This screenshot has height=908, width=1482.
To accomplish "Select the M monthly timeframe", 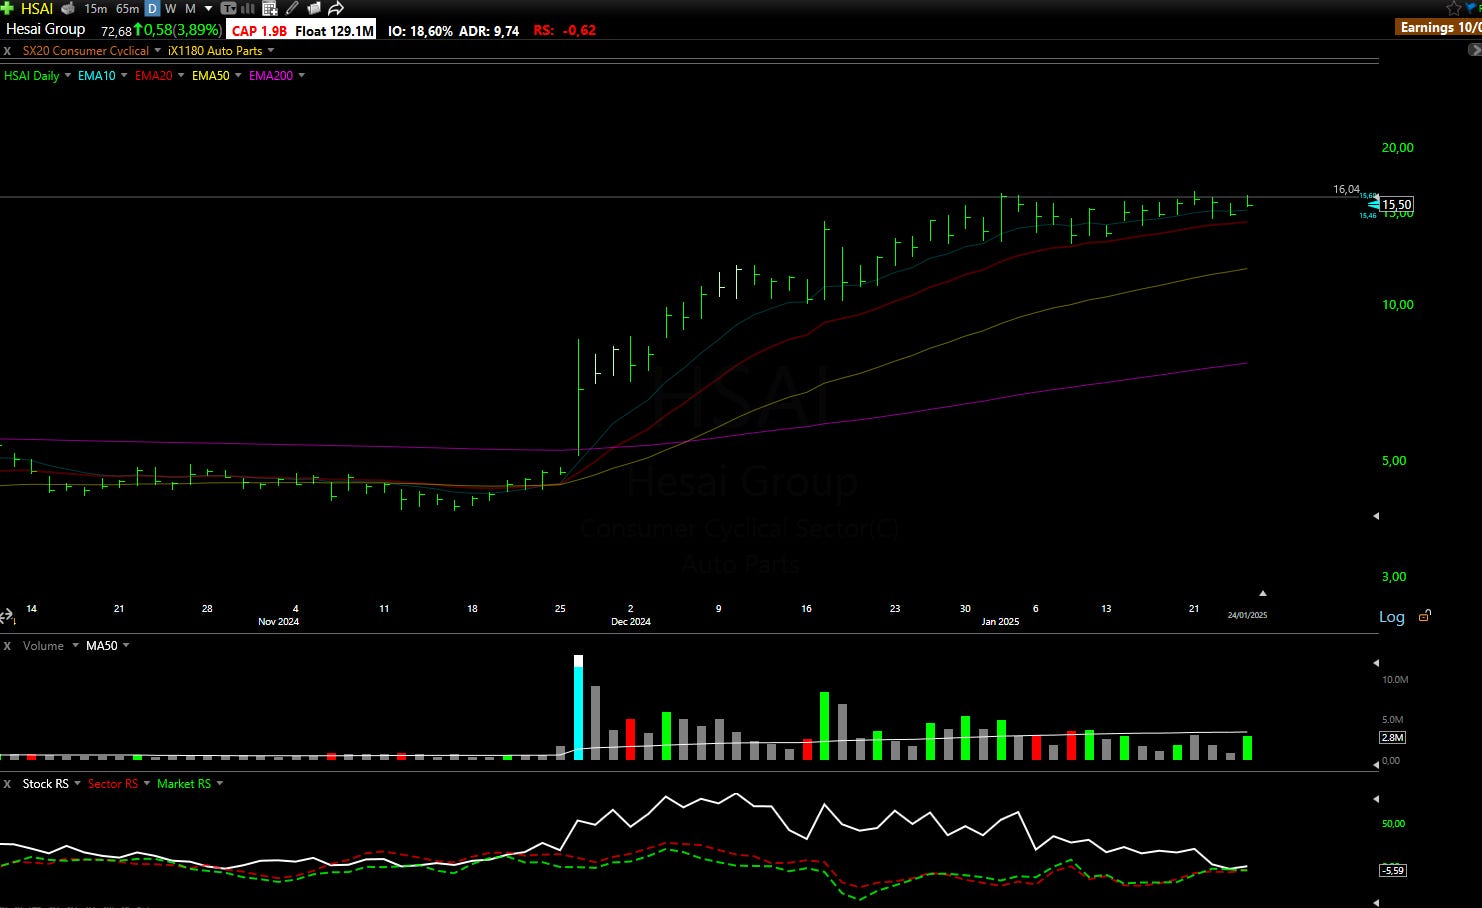I will (x=190, y=8).
